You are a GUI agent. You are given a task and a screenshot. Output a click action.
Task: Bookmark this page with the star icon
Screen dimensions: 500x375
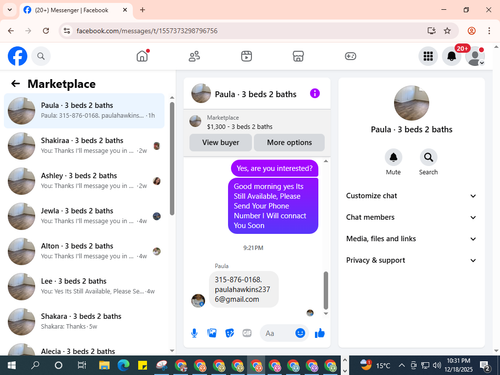tap(447, 31)
